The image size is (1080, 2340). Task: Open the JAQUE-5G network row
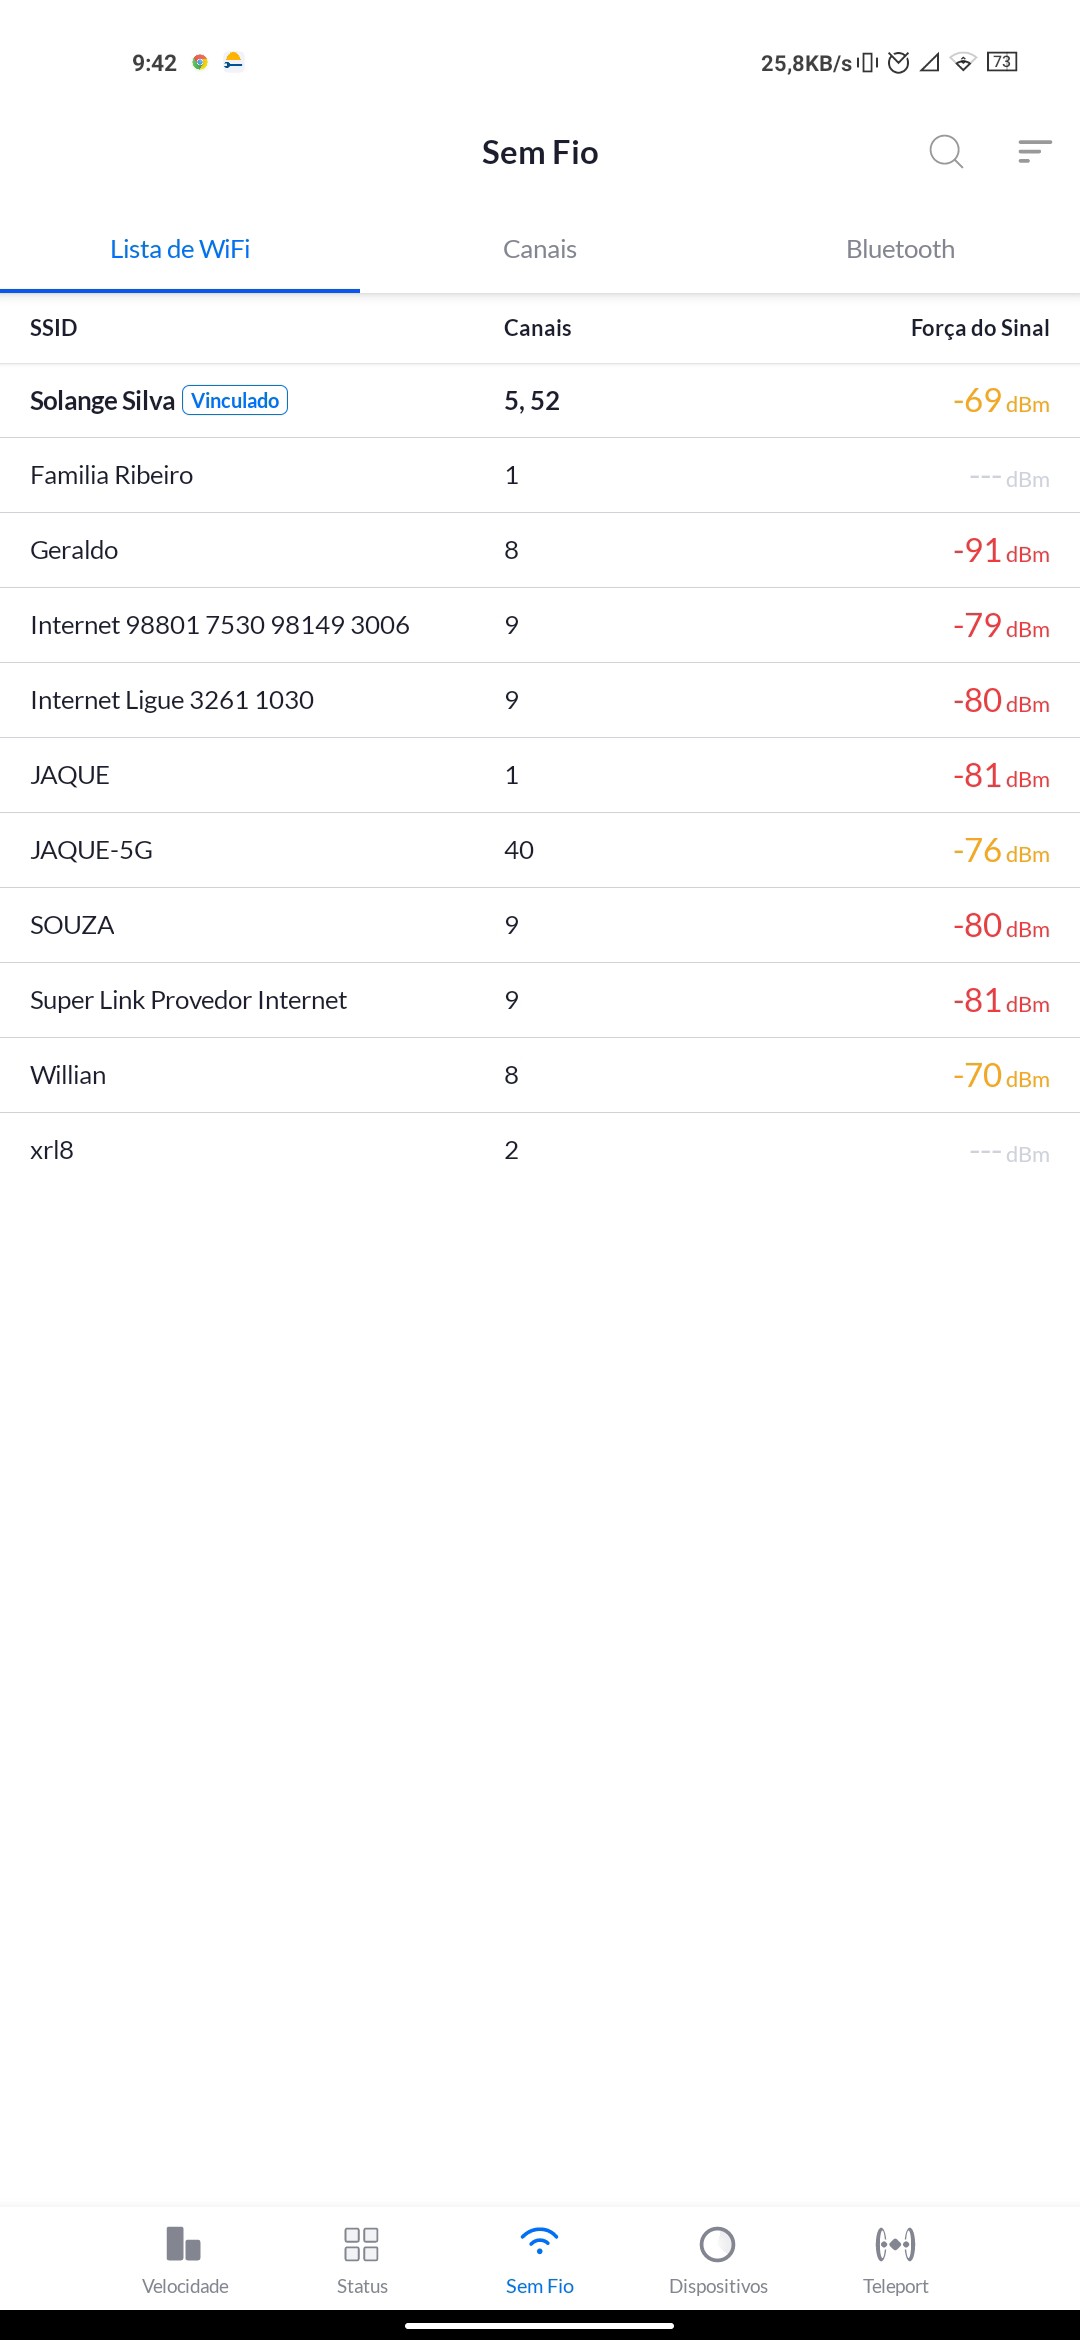[92, 850]
